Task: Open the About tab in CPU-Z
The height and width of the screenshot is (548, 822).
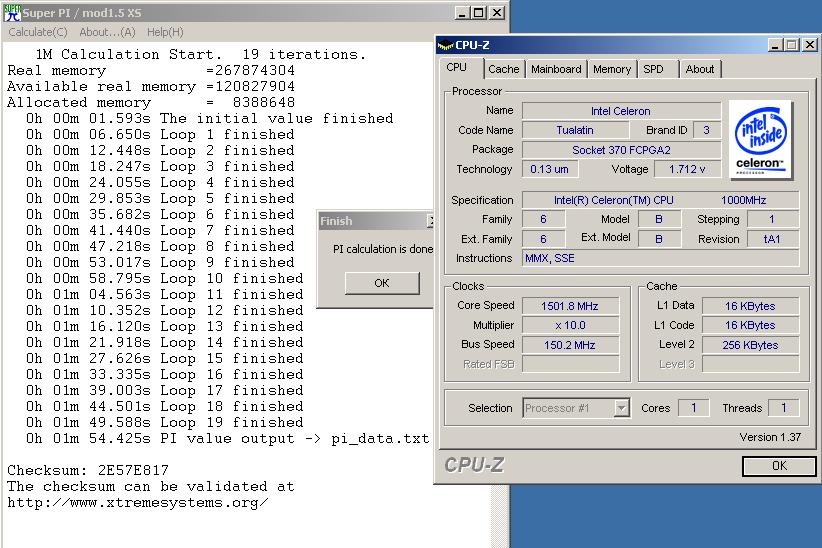Action: click(x=700, y=69)
